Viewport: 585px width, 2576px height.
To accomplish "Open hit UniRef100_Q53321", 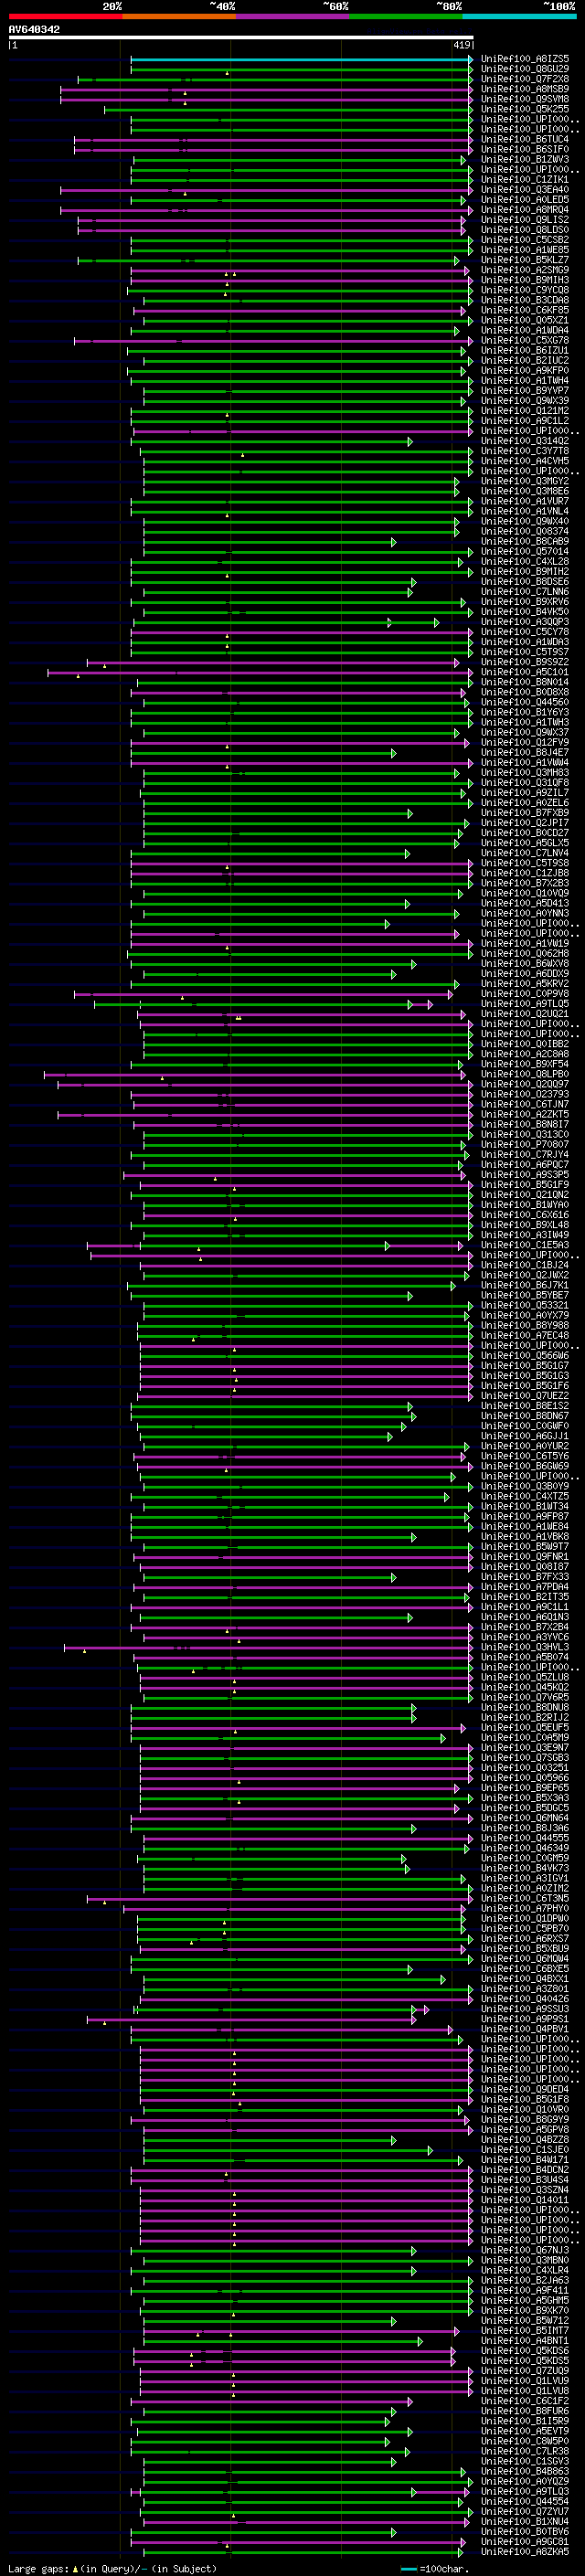I will (525, 1306).
